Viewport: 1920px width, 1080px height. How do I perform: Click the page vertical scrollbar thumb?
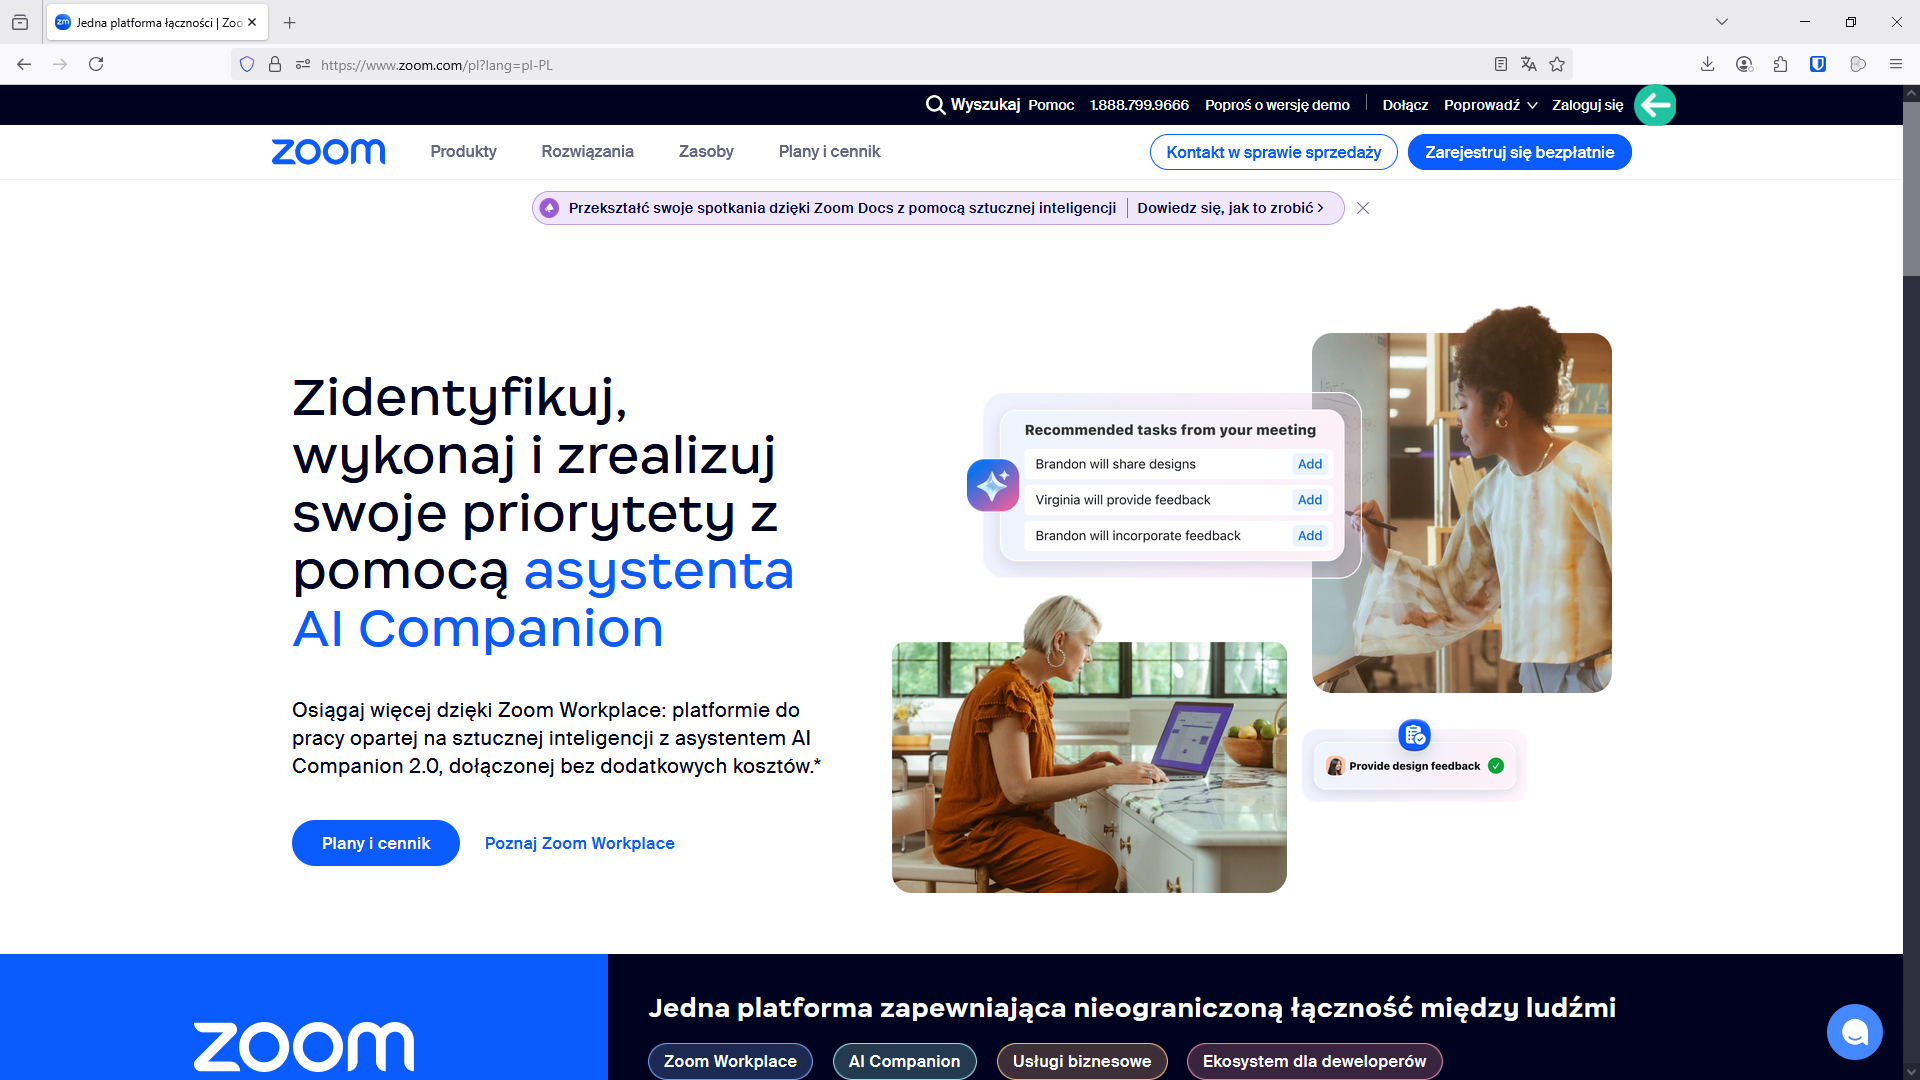[x=1911, y=188]
